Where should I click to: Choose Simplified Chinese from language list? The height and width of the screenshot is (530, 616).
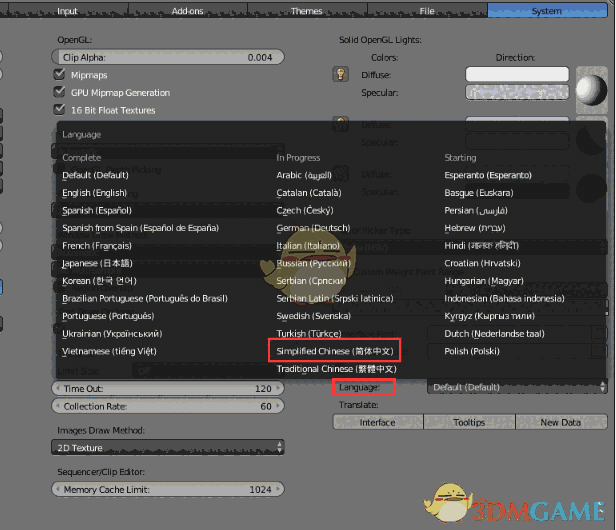click(x=335, y=351)
